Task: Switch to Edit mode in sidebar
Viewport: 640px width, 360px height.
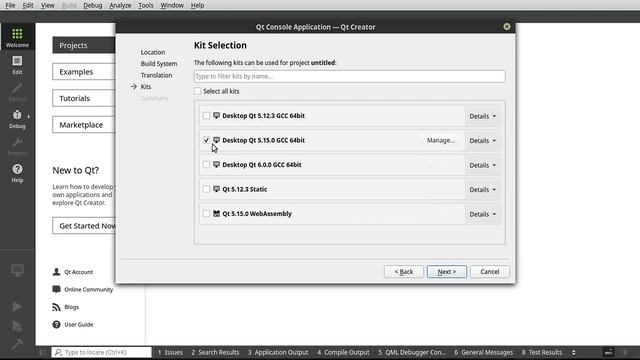Action: pyautogui.click(x=17, y=65)
